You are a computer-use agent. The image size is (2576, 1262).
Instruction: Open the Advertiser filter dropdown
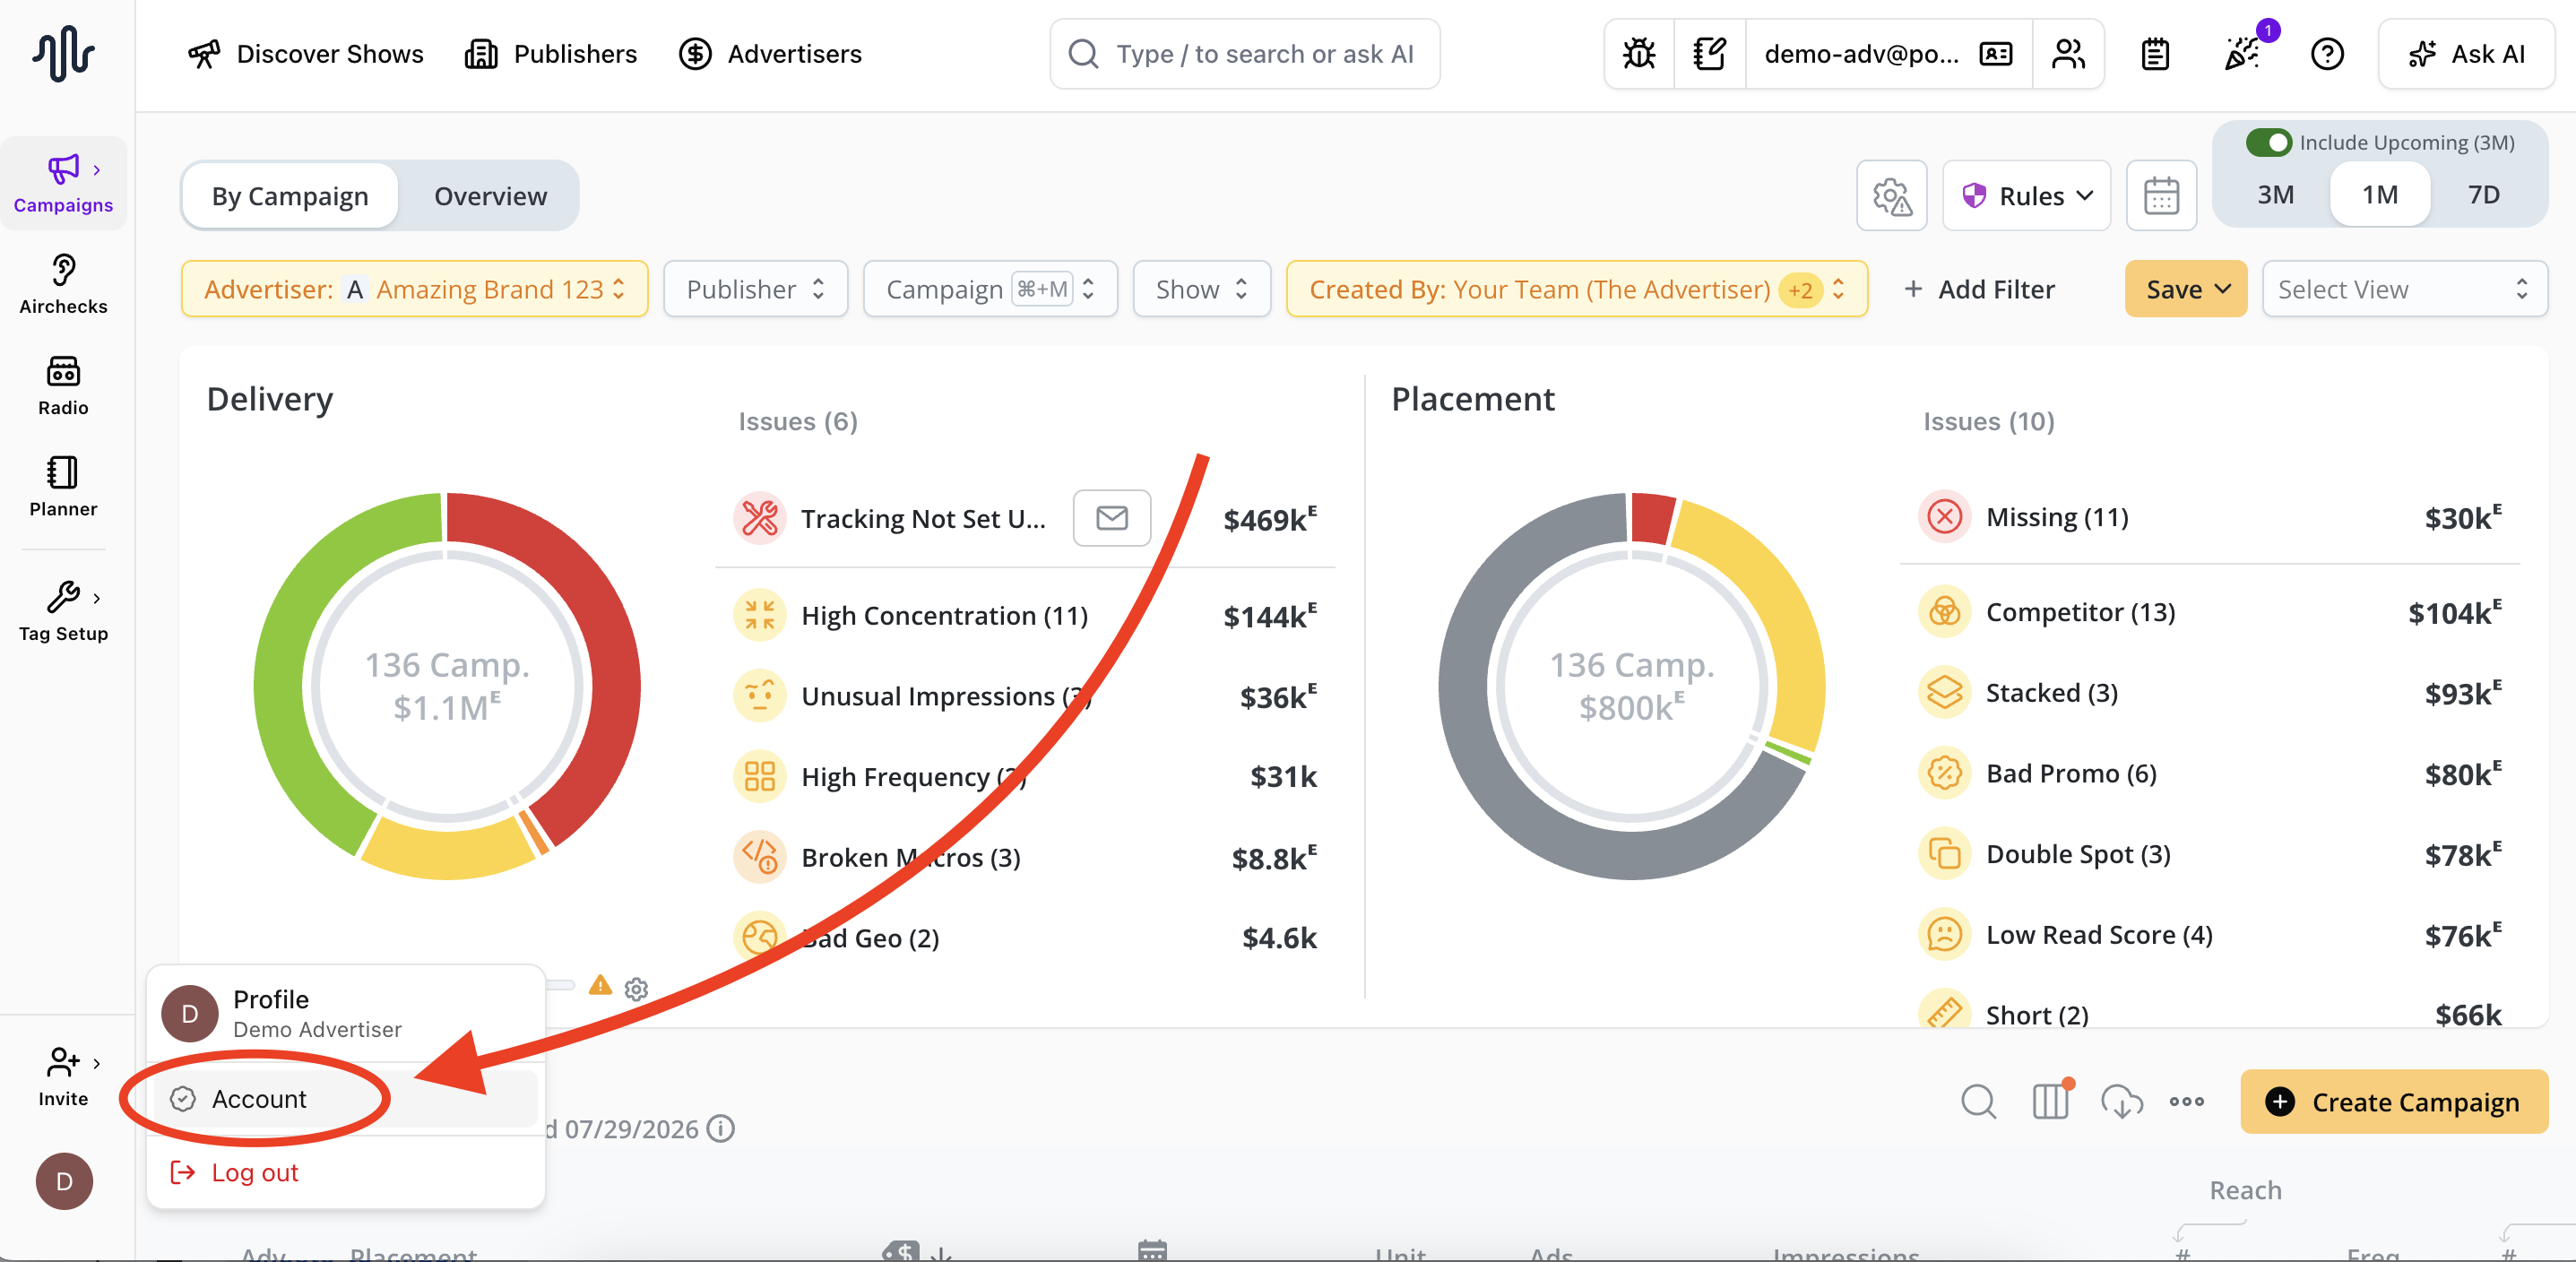415,289
